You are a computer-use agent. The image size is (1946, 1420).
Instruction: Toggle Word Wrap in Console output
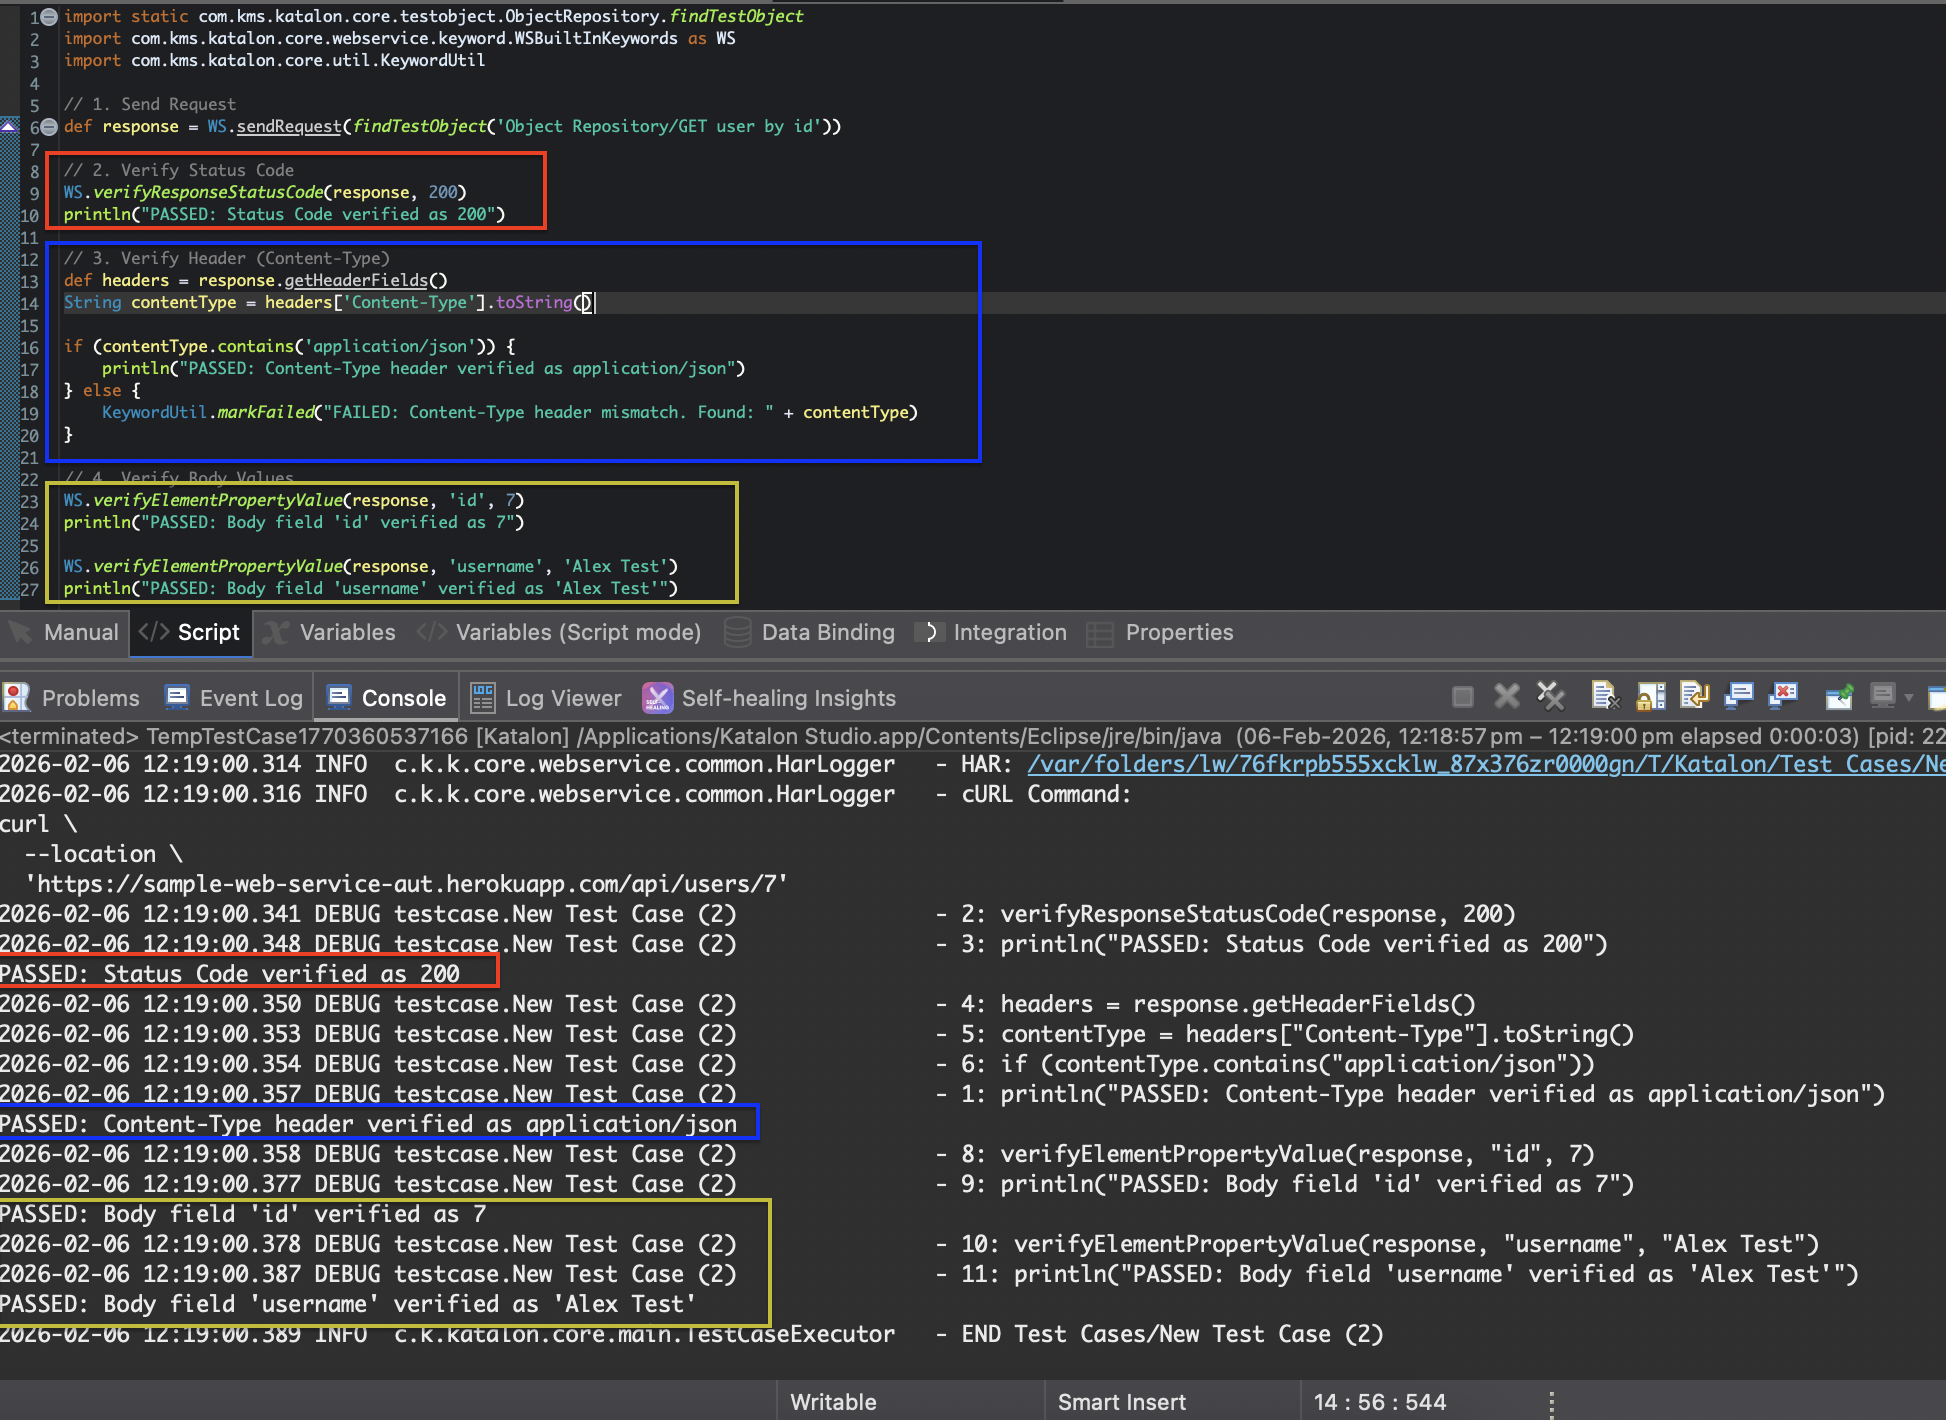[x=1693, y=696]
